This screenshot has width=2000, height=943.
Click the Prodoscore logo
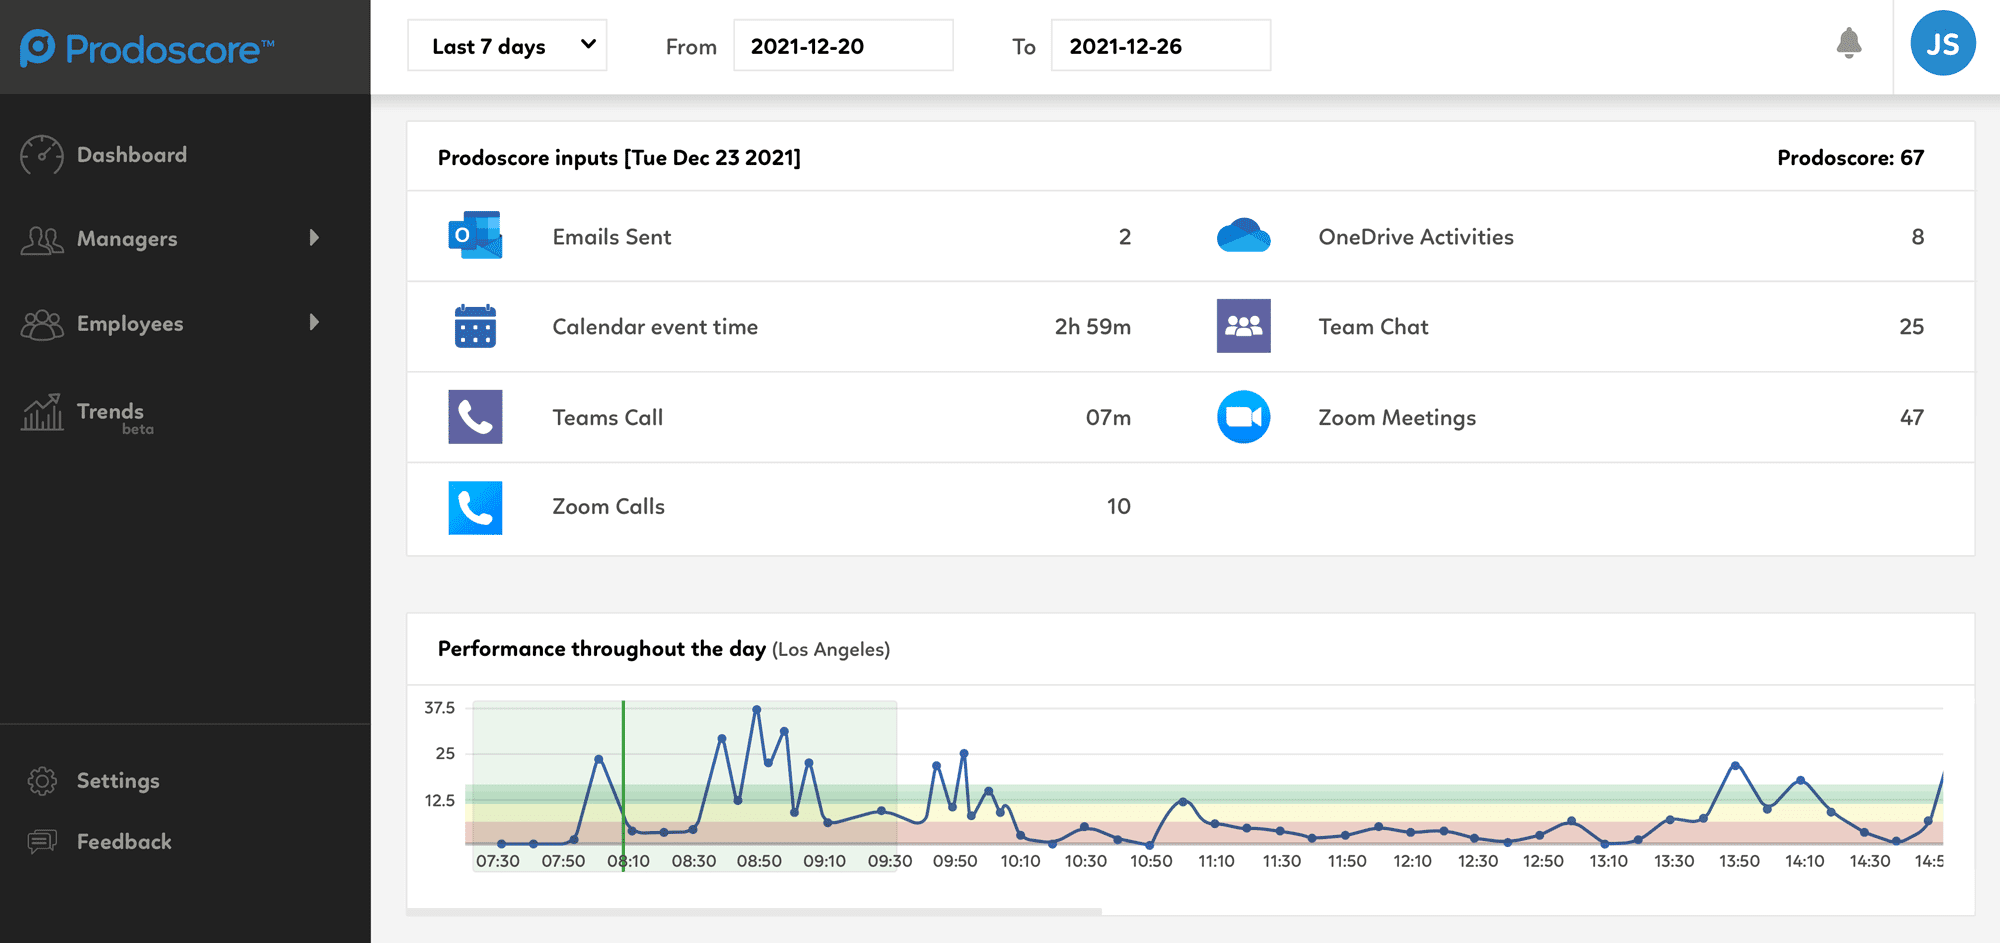(x=147, y=48)
